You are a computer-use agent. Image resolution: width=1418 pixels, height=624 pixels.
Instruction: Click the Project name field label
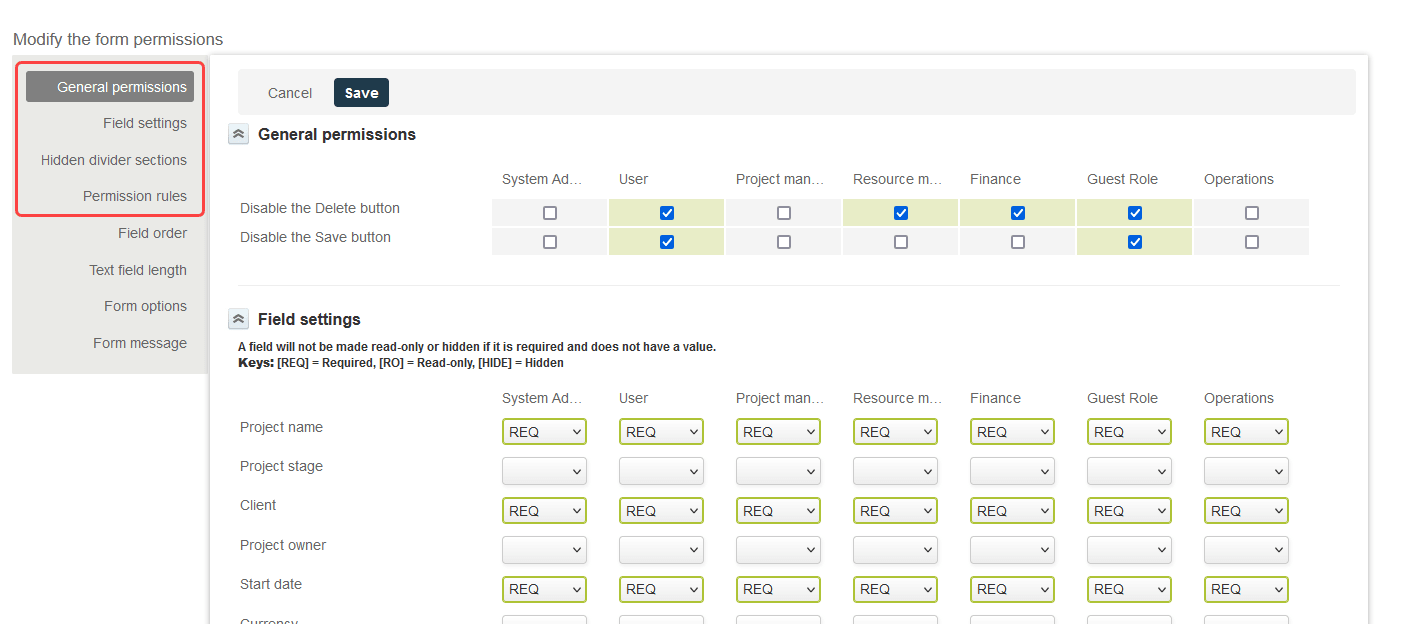tap(281, 427)
